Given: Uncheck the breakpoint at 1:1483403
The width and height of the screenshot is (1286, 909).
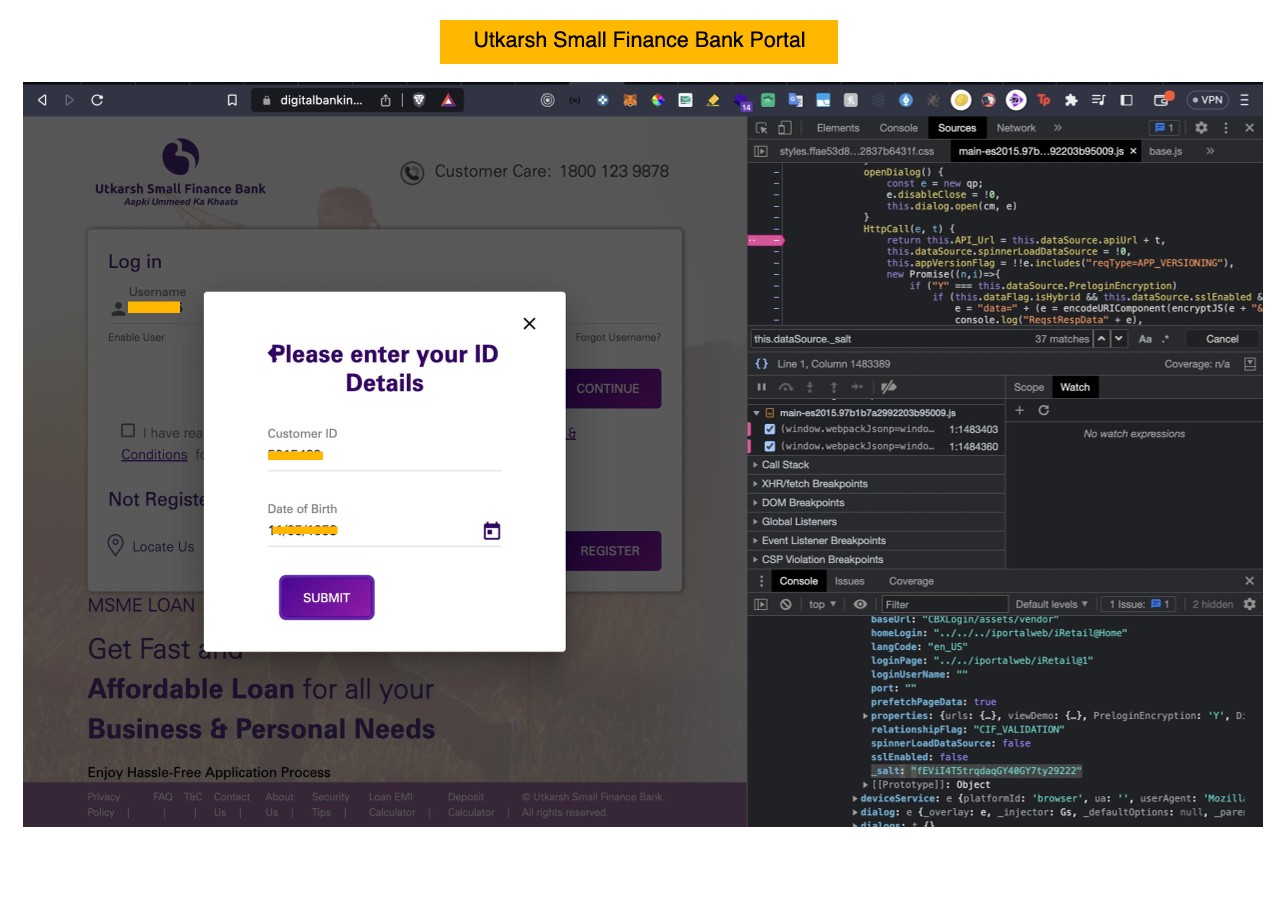Looking at the screenshot, I should click(769, 429).
